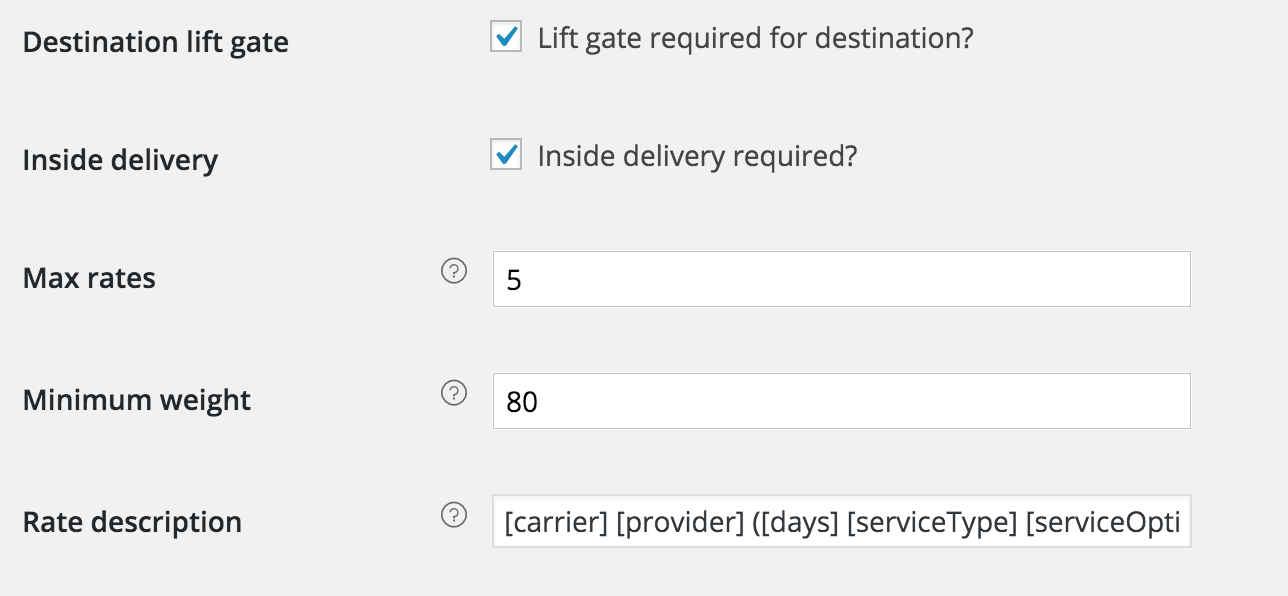Click the 'Rate description' field label
1288x596 pixels.
coord(132,522)
